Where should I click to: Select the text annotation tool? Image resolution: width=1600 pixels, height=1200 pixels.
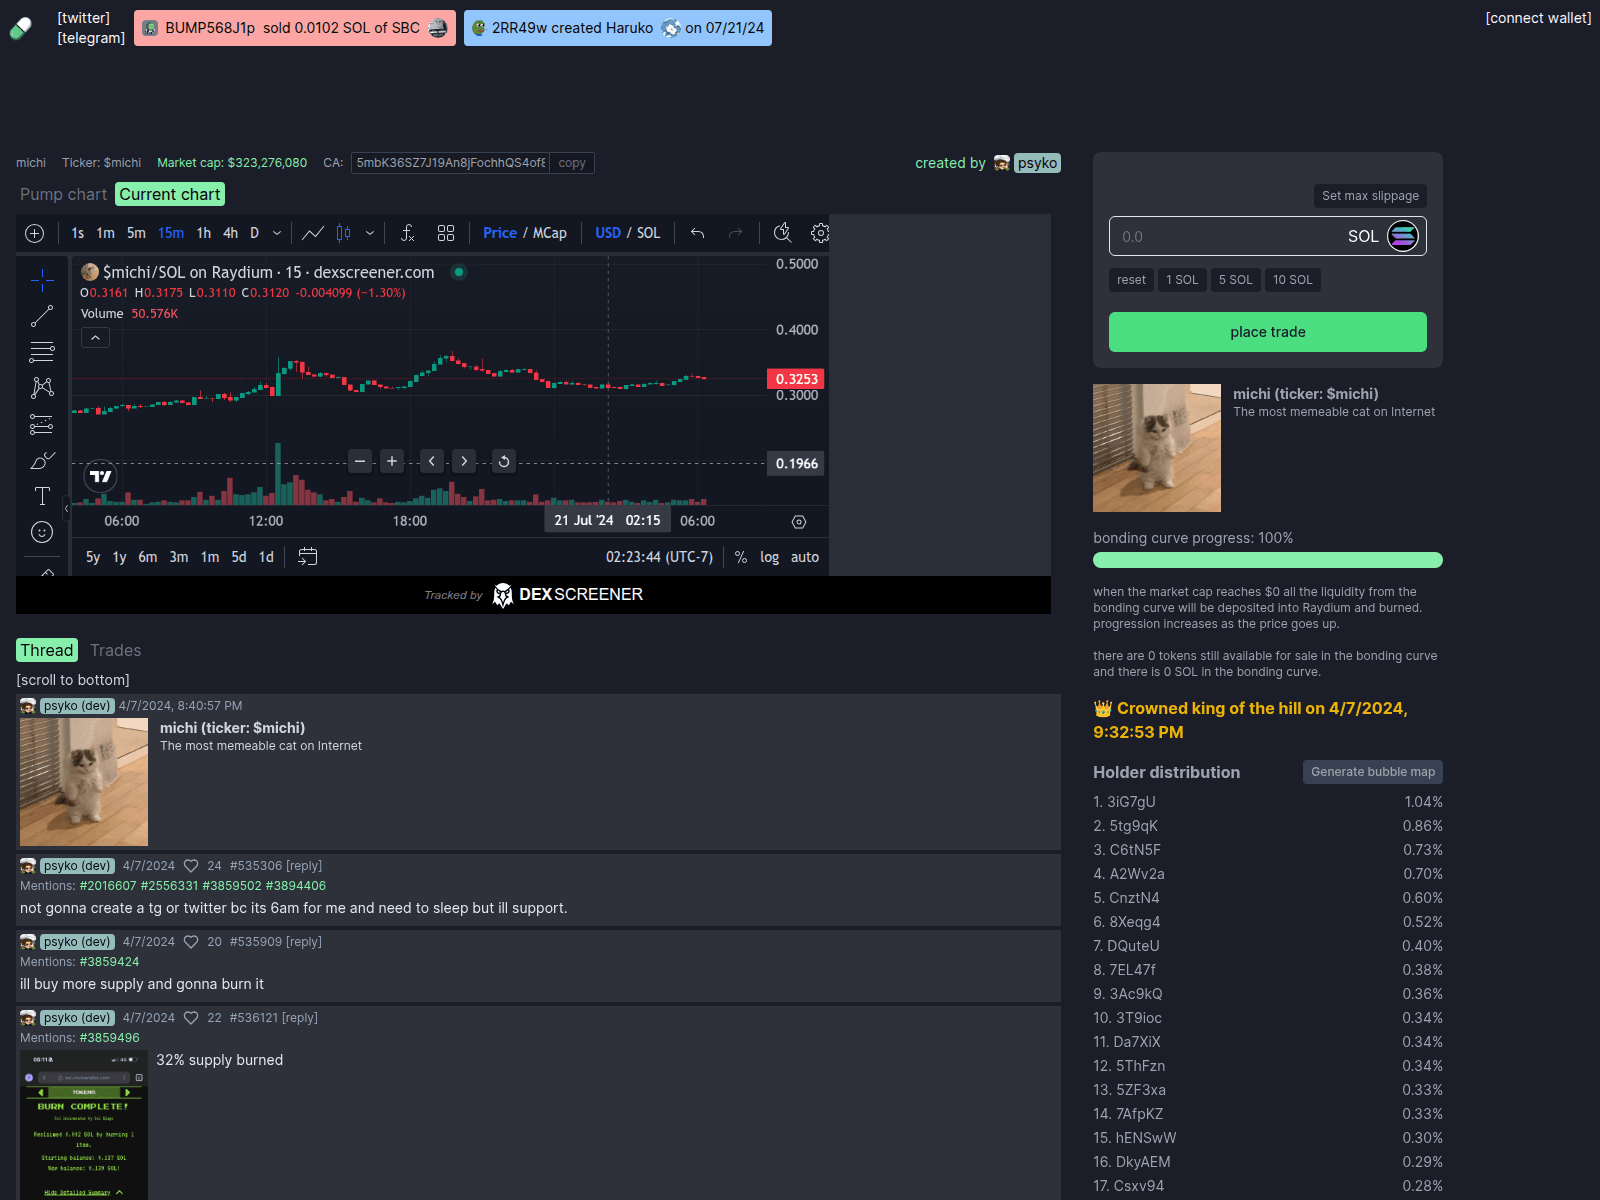pyautogui.click(x=42, y=495)
